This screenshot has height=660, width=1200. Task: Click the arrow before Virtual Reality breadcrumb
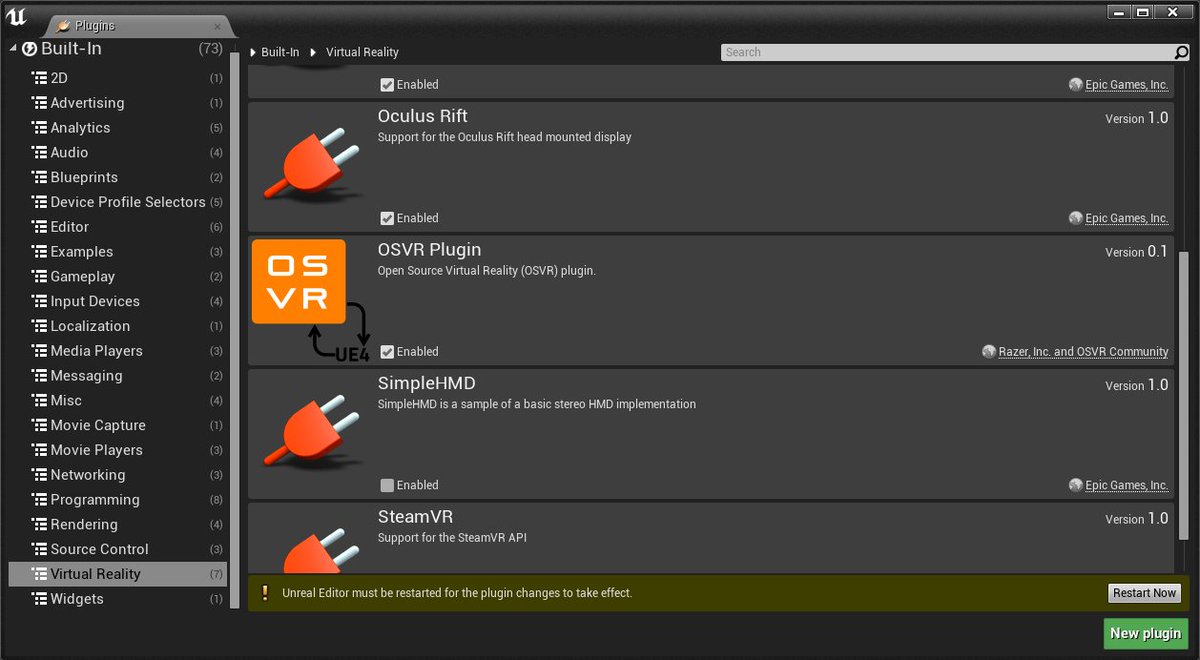[x=313, y=52]
